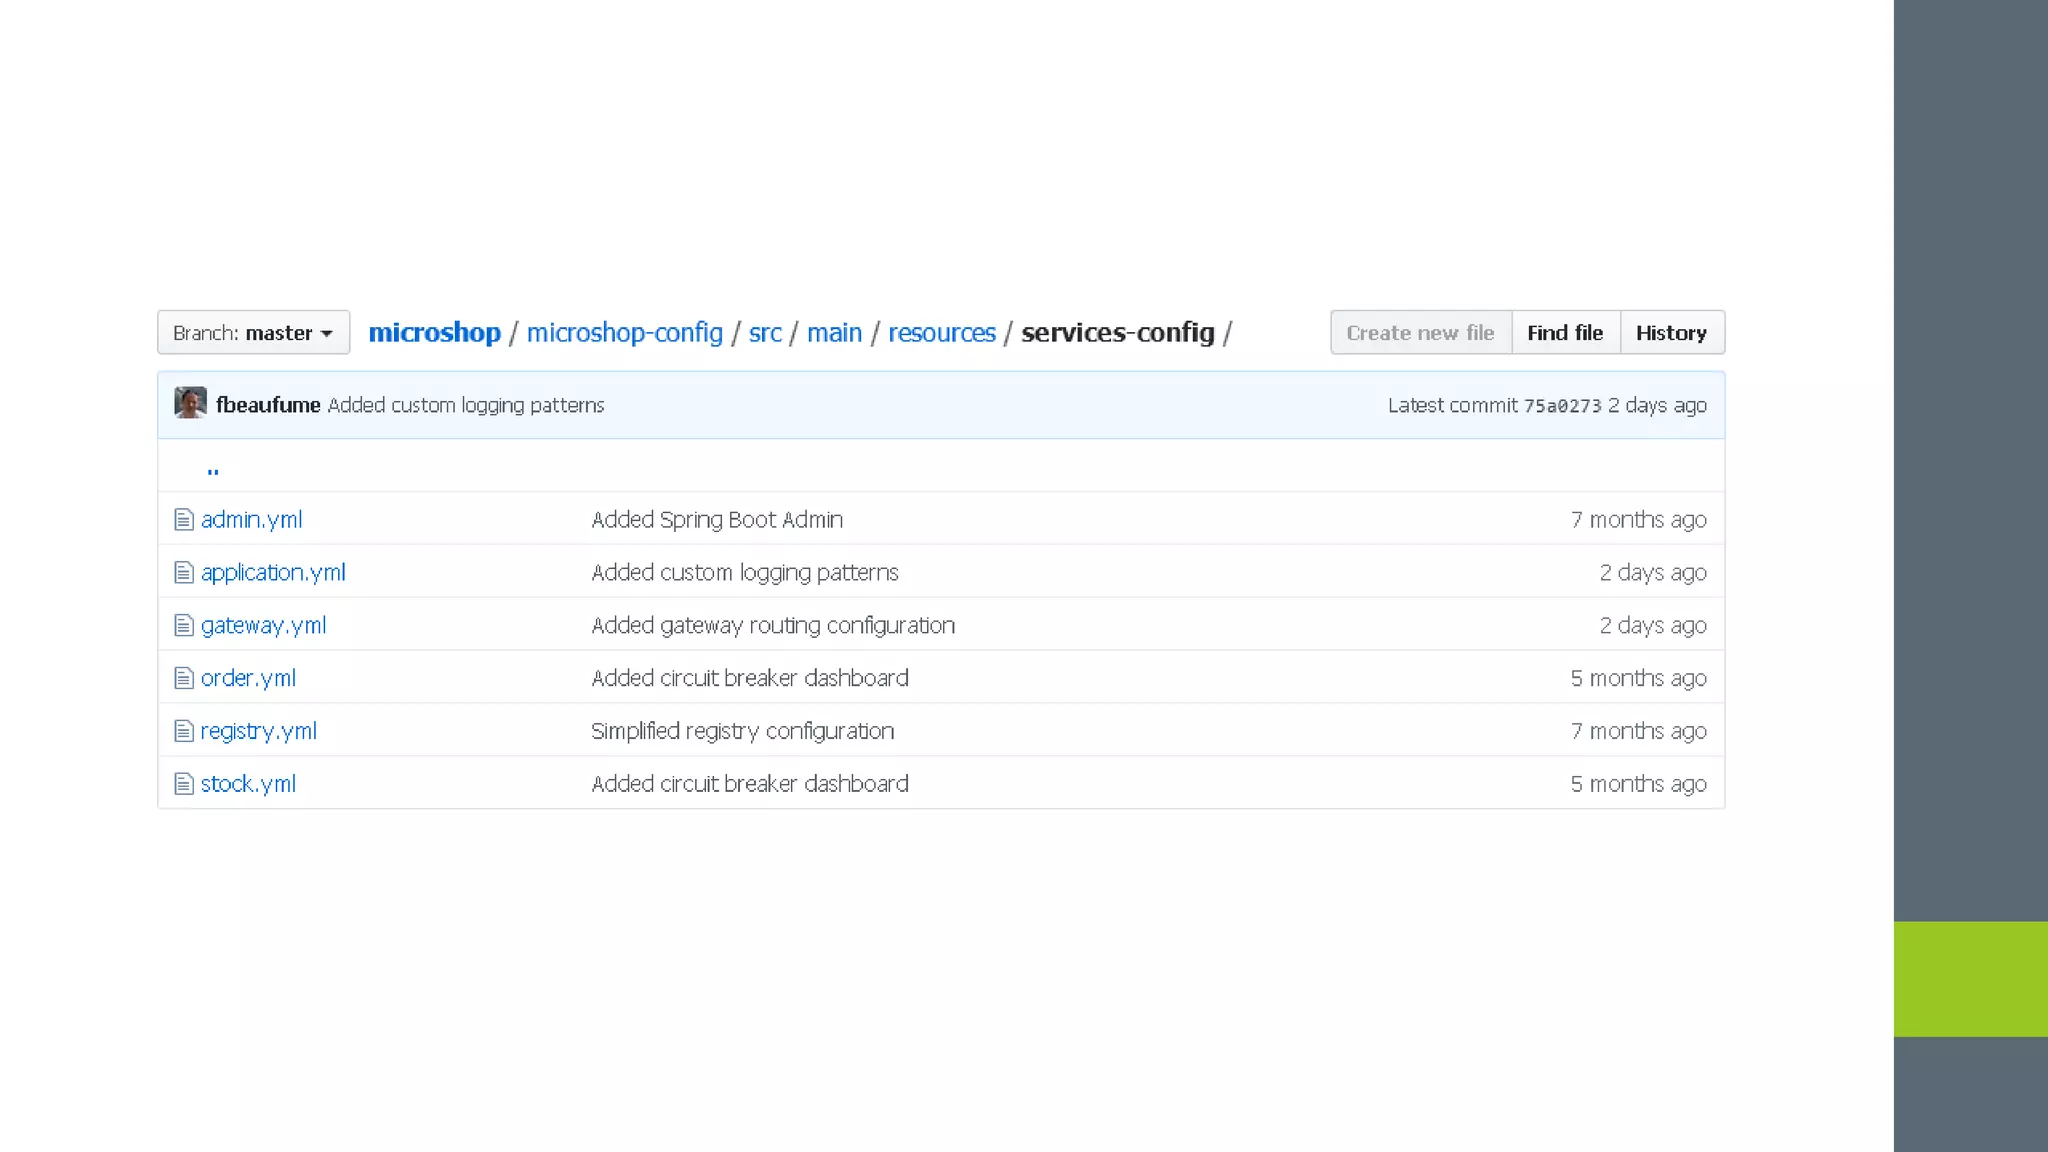Go to the microshop repository root
Viewport: 2048px width, 1152px height.
(434, 333)
